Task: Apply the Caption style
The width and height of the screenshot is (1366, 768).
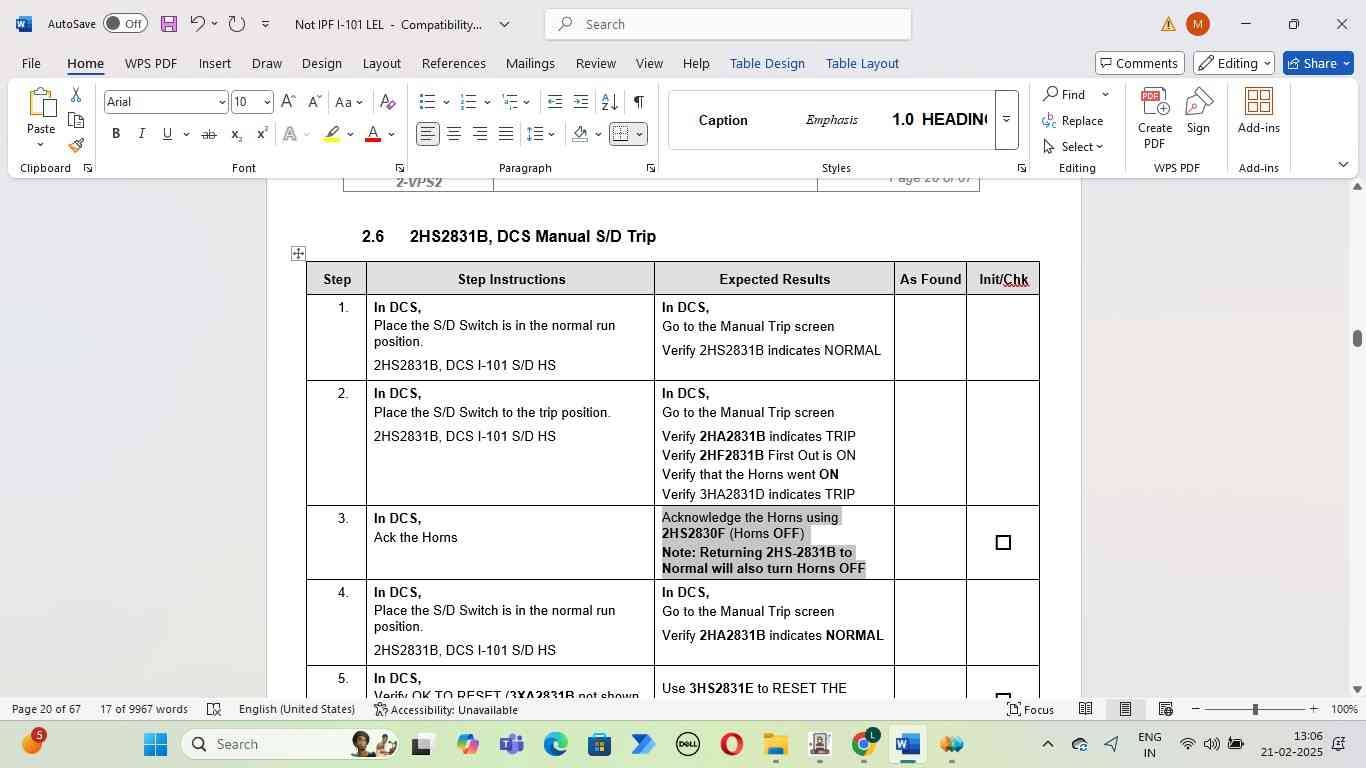Action: 723,120
